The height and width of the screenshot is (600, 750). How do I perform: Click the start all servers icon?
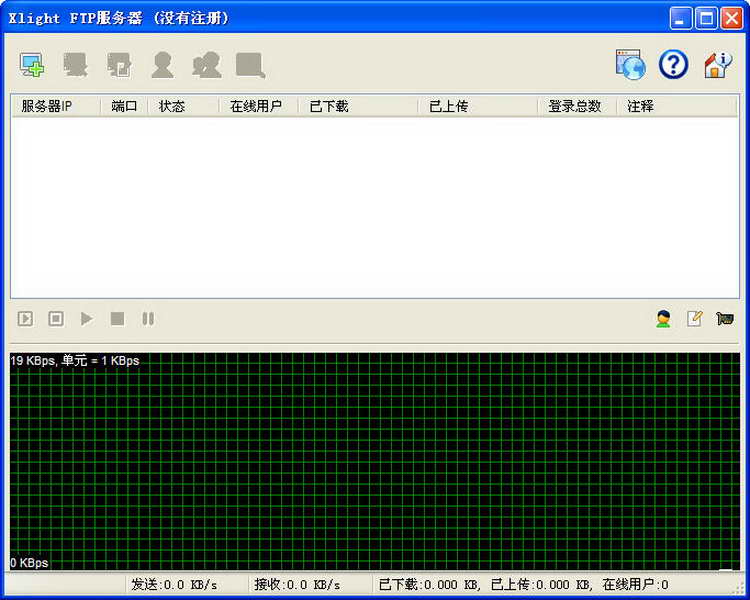[25, 319]
